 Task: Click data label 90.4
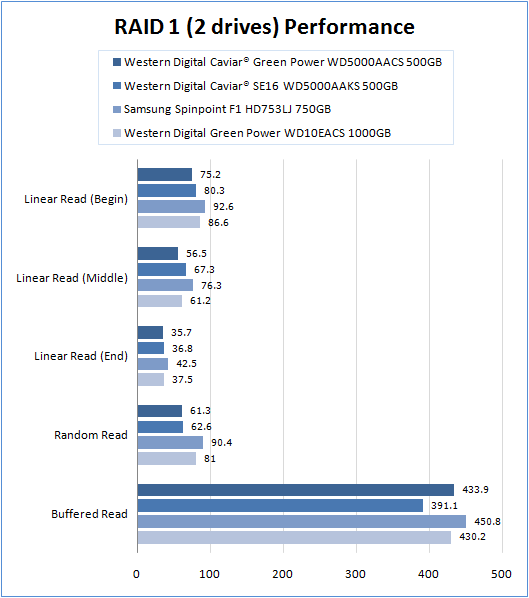[222, 443]
